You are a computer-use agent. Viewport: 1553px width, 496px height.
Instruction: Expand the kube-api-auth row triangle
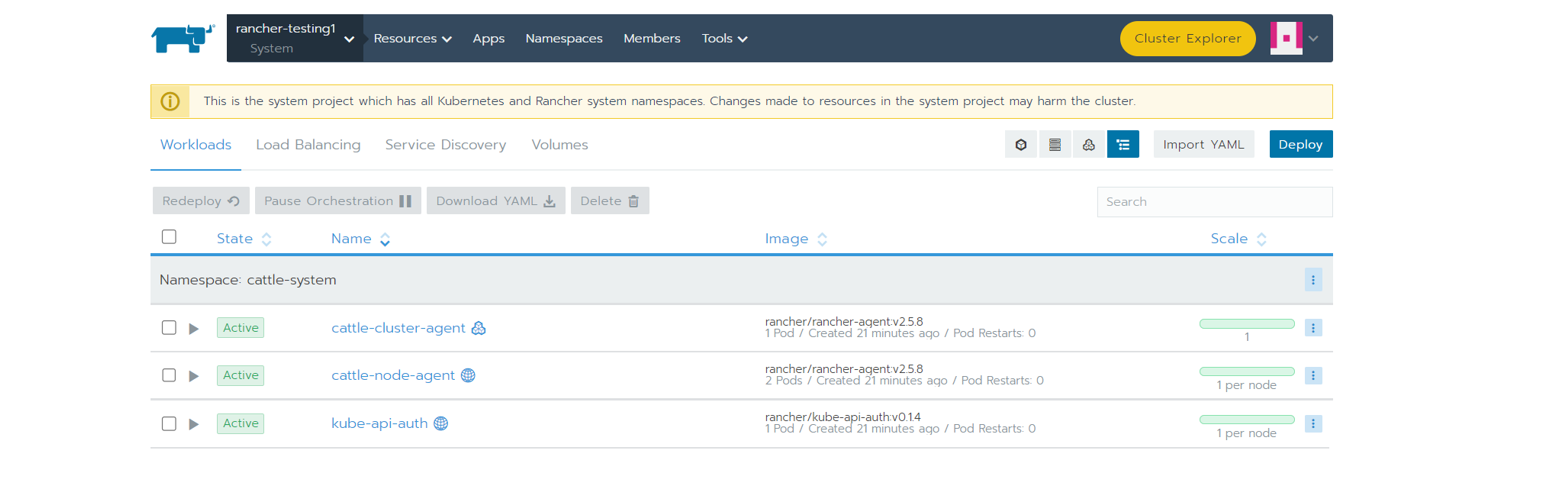point(194,424)
